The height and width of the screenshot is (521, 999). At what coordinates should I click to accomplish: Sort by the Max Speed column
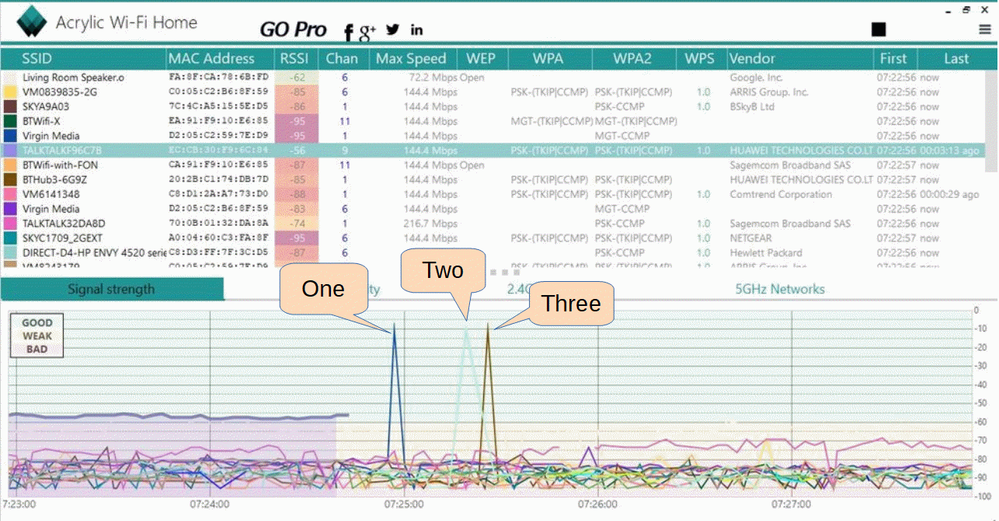410,58
